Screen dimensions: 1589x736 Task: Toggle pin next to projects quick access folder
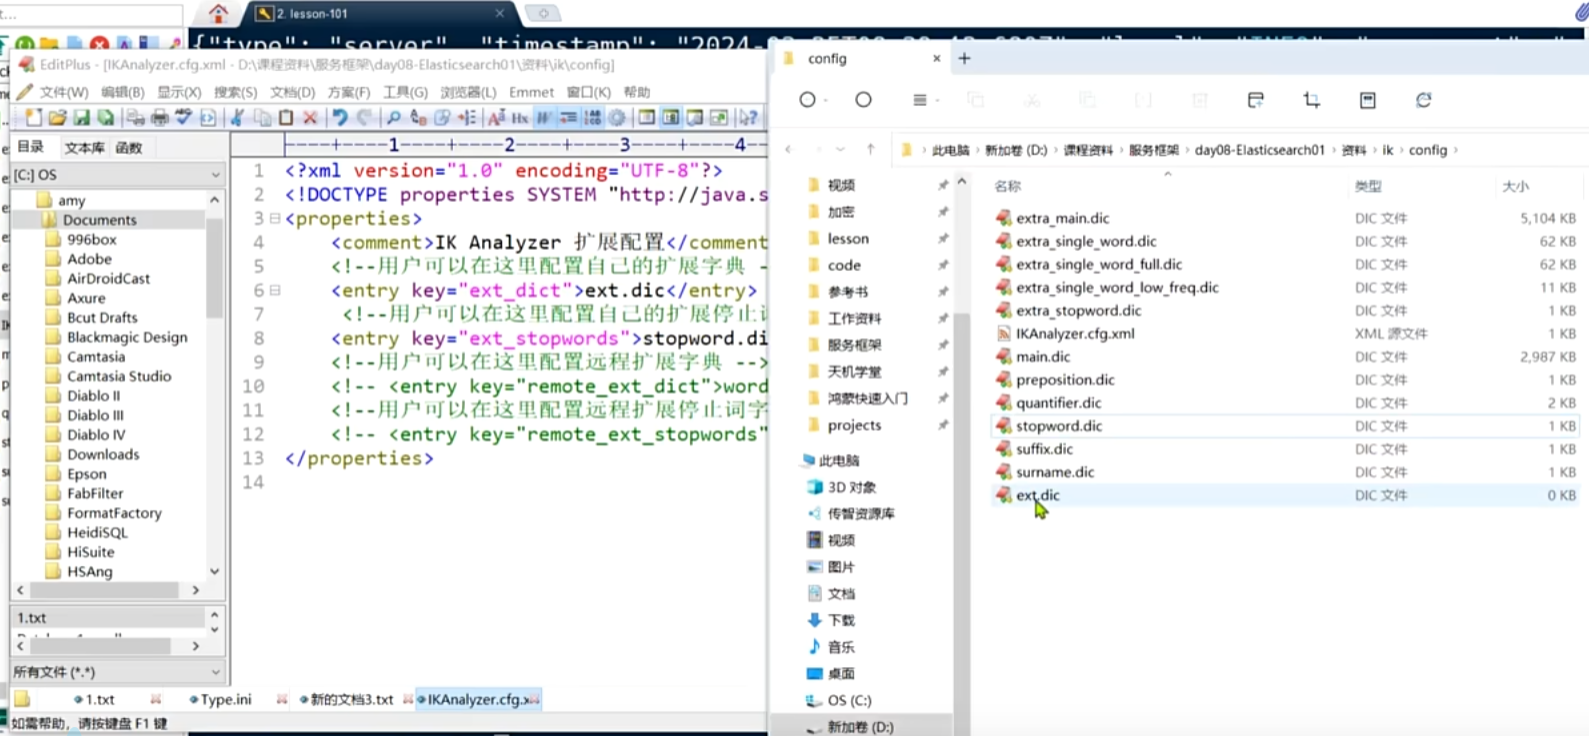(x=942, y=425)
